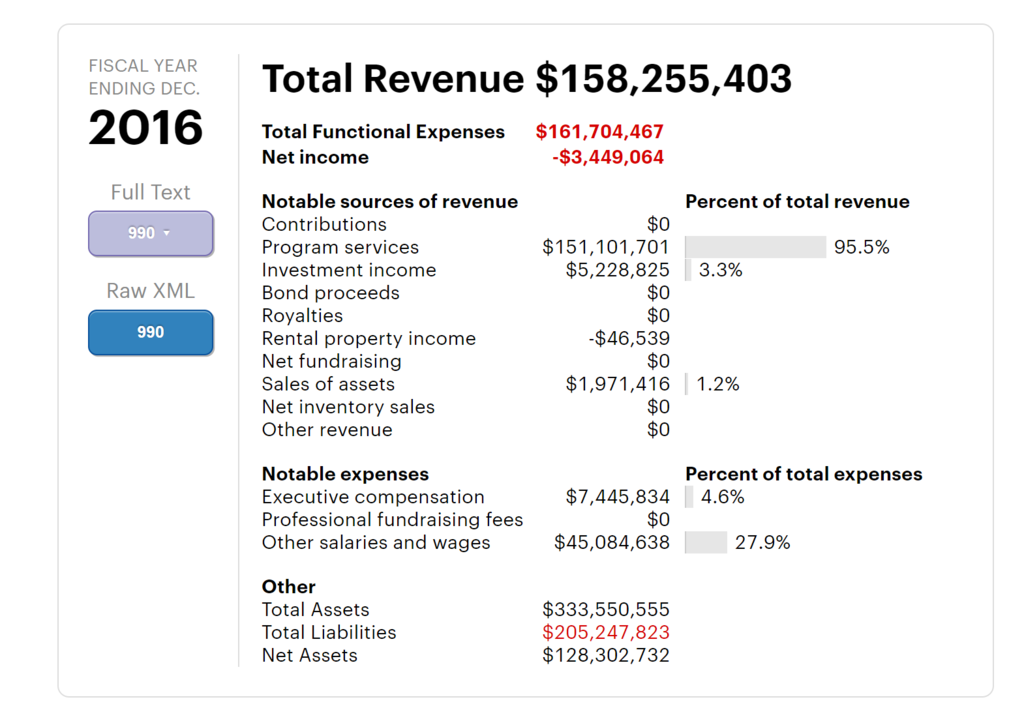Click the Professional fundraising fees label
This screenshot has width=1024, height=721.
click(x=392, y=520)
